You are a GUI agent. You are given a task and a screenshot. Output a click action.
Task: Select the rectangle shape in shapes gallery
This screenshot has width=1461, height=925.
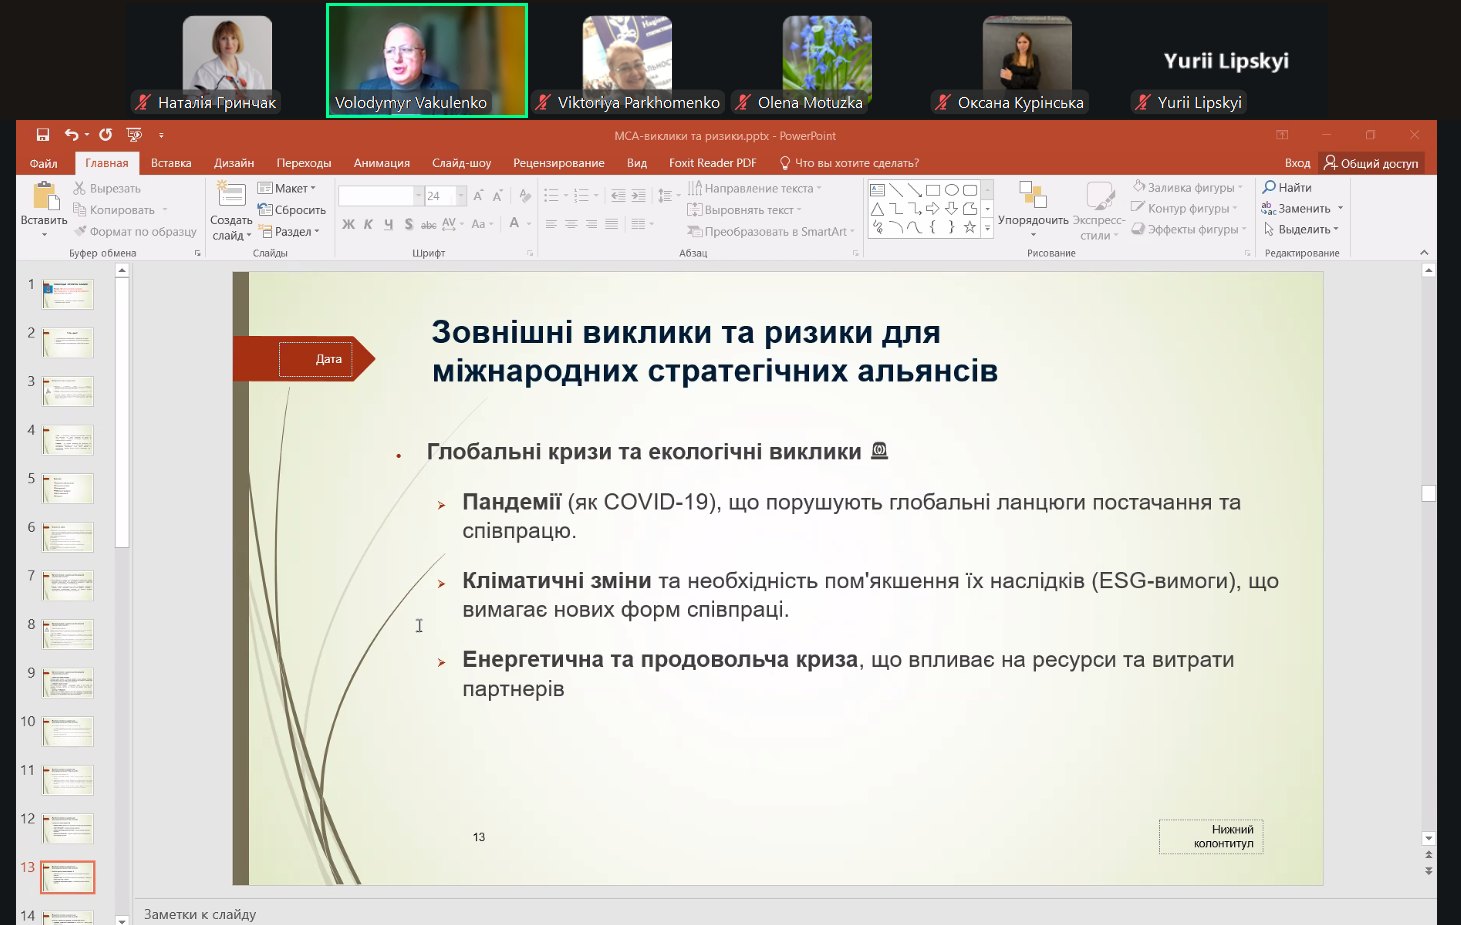(x=932, y=189)
